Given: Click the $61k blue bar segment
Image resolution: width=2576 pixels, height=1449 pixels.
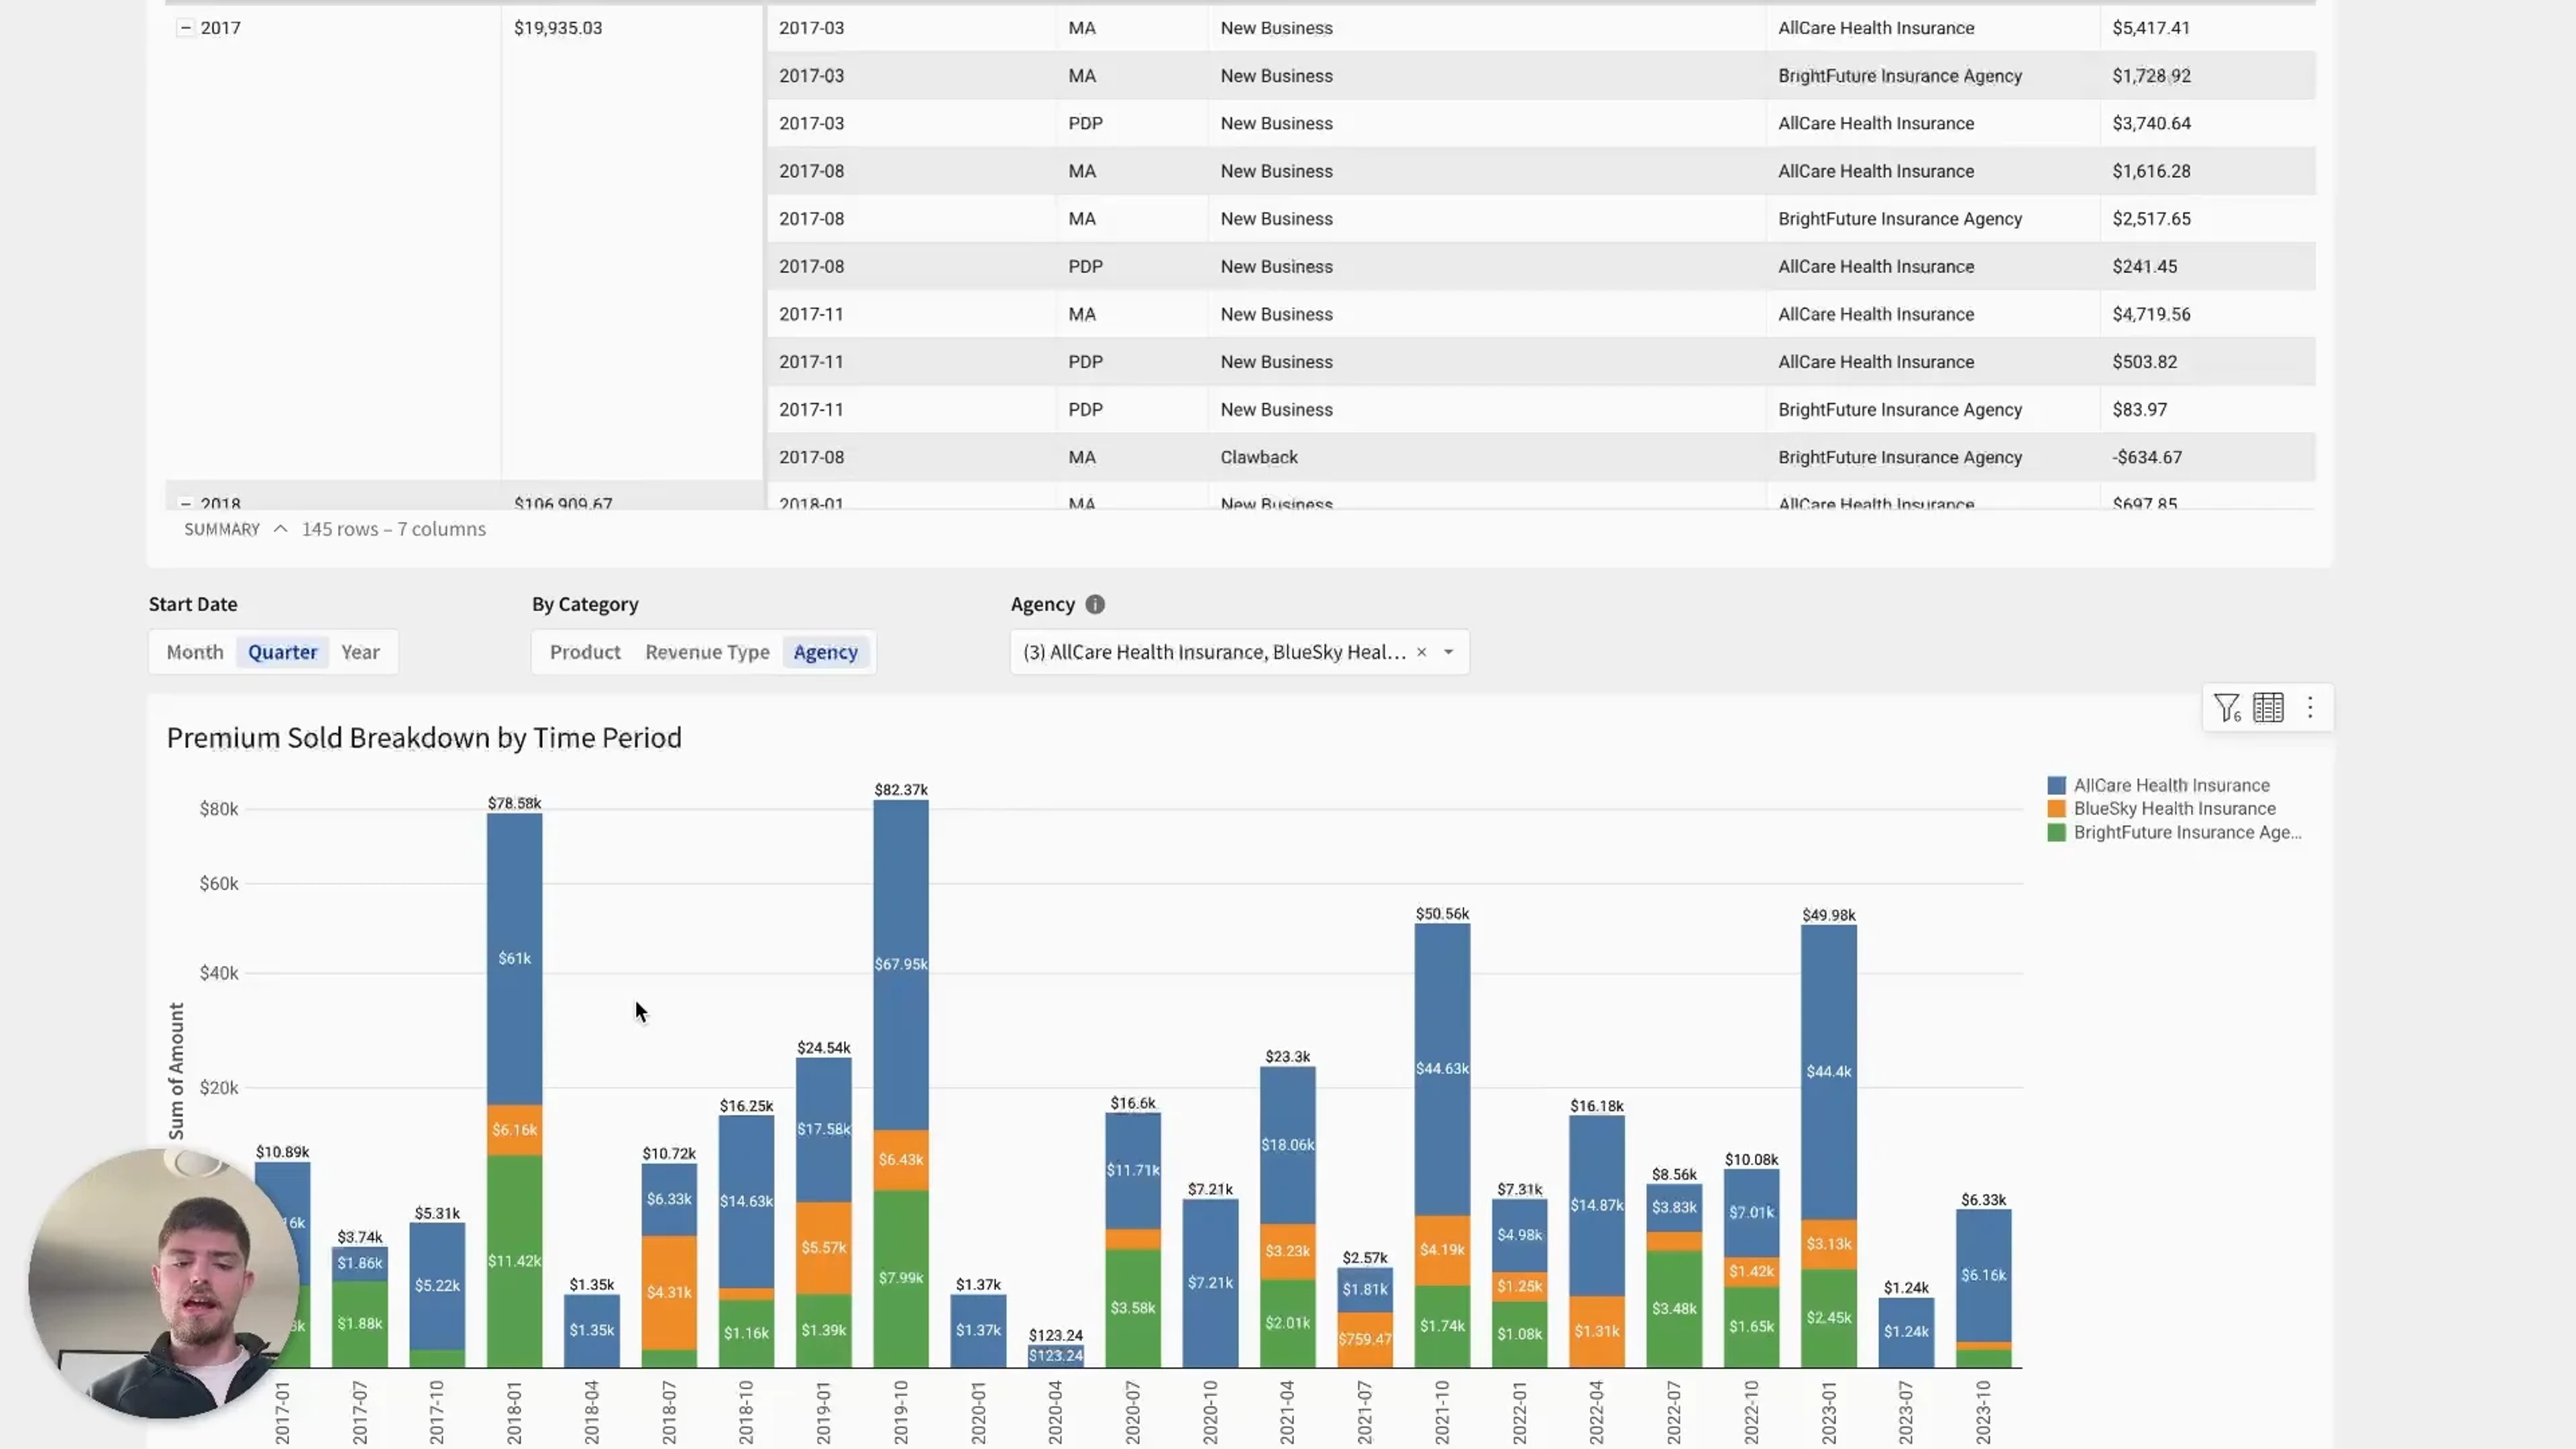Looking at the screenshot, I should (x=514, y=958).
